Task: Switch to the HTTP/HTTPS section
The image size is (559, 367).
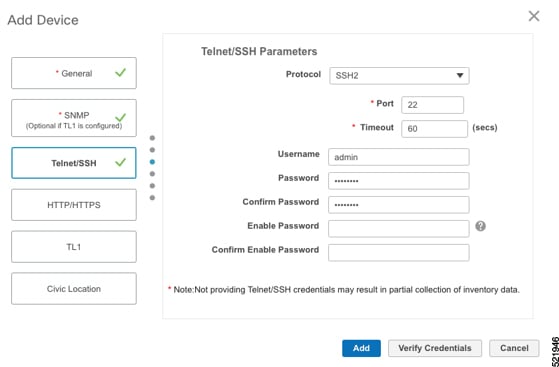Action: tap(74, 205)
